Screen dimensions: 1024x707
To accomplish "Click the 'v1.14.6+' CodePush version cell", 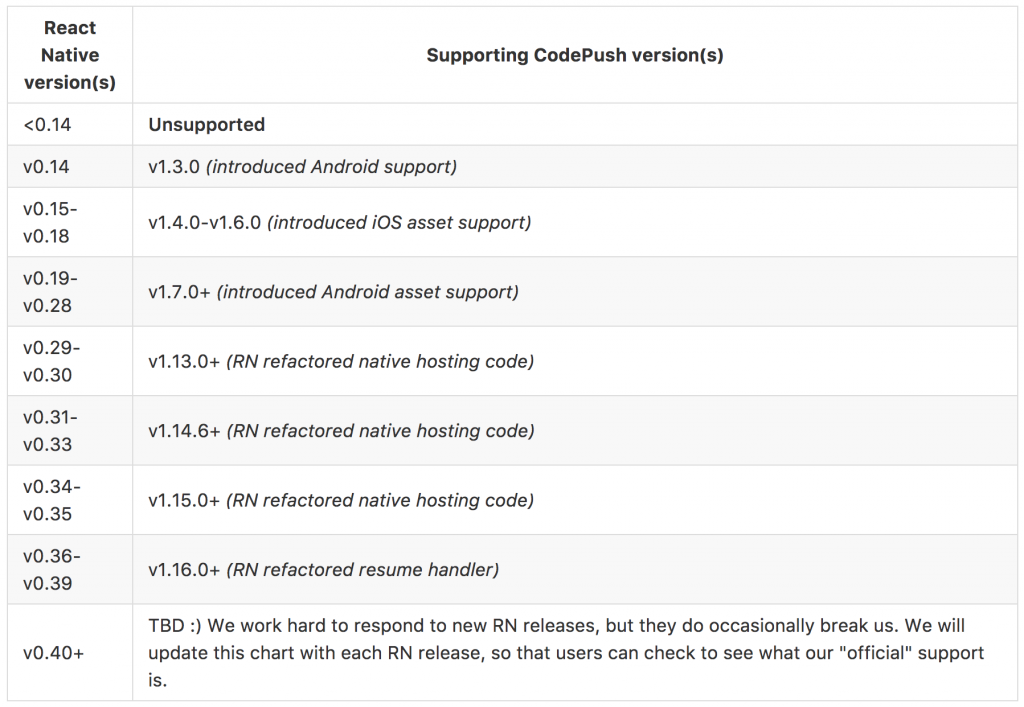I will tap(341, 431).
